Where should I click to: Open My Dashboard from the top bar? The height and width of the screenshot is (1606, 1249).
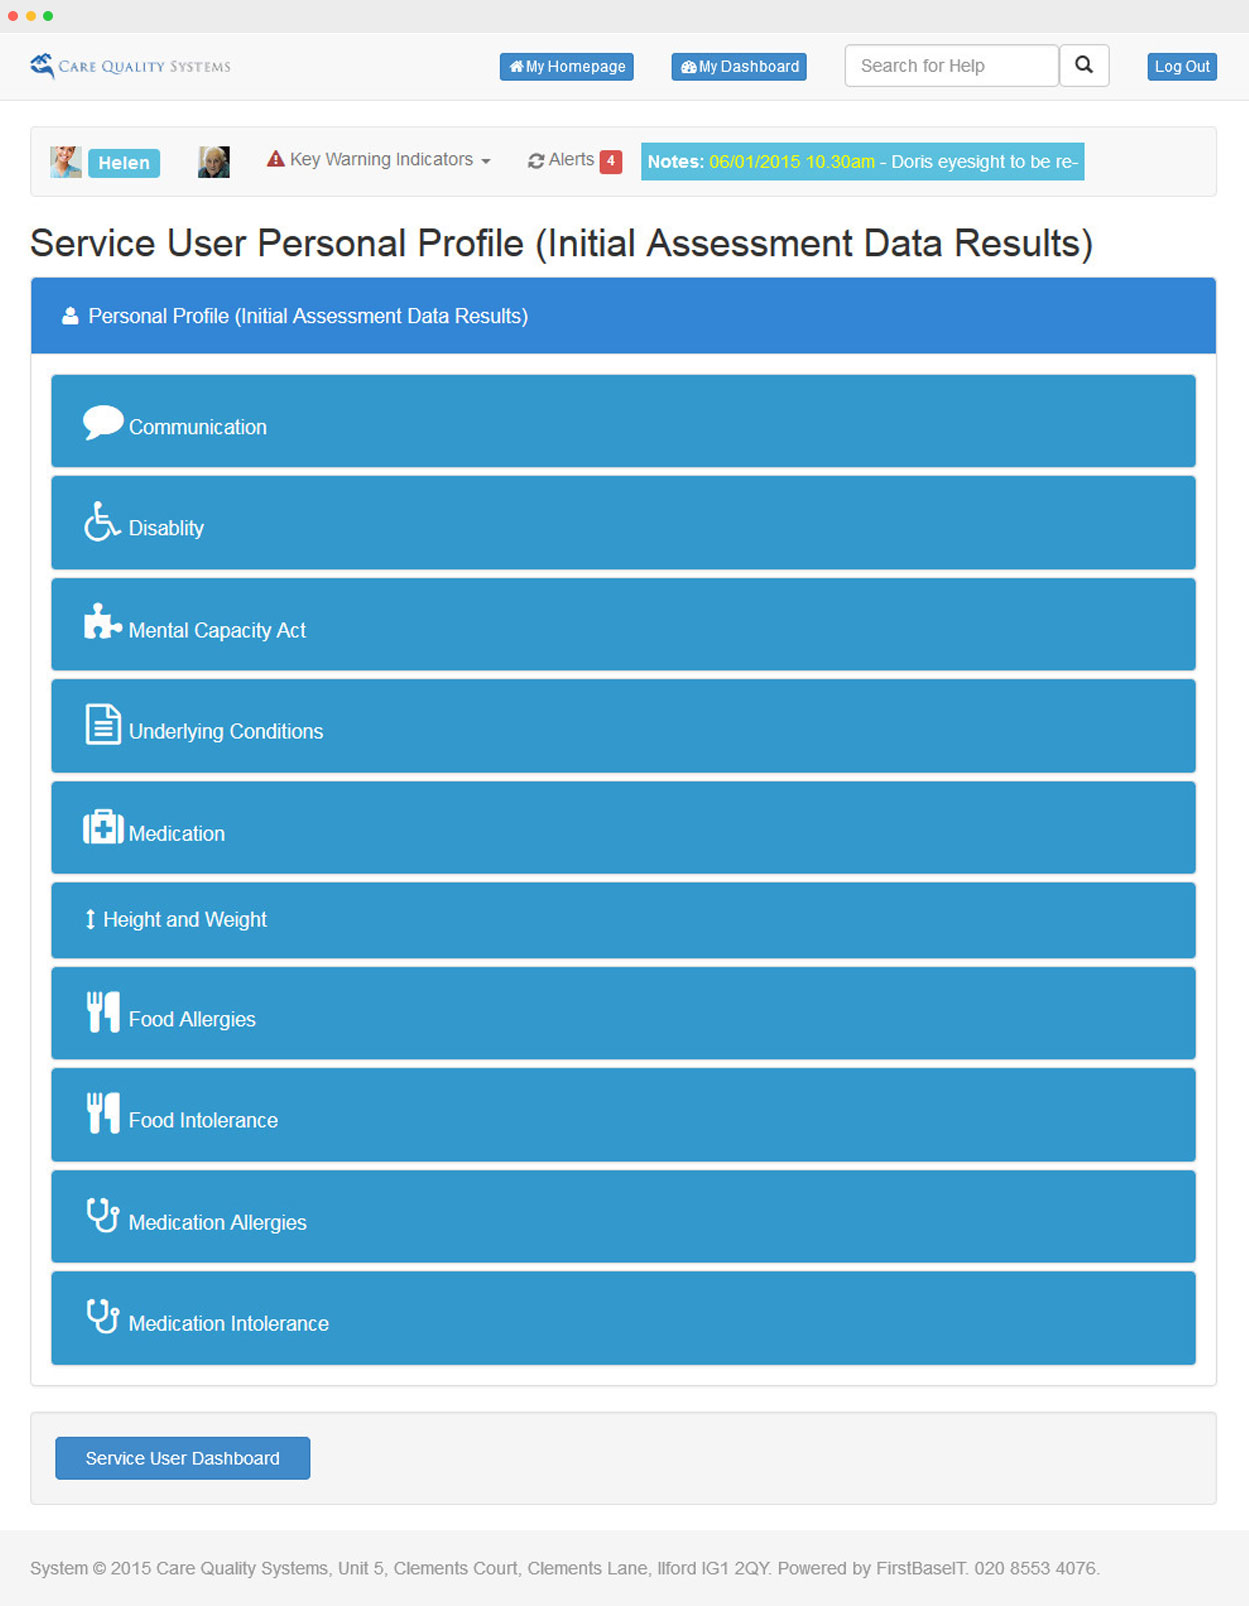point(739,67)
